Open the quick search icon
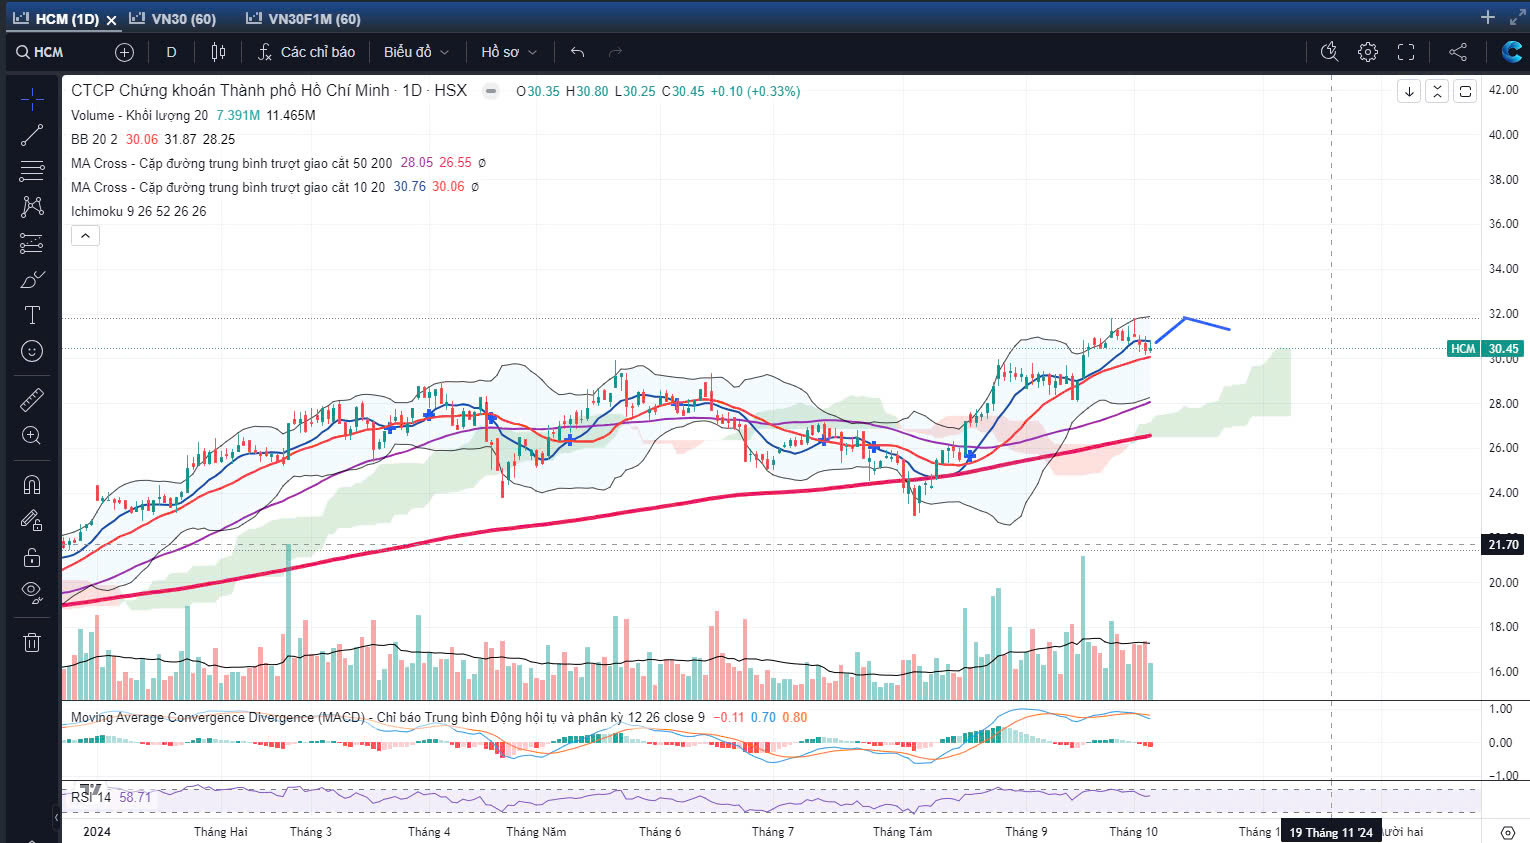The height and width of the screenshot is (843, 1530). pyautogui.click(x=1329, y=52)
